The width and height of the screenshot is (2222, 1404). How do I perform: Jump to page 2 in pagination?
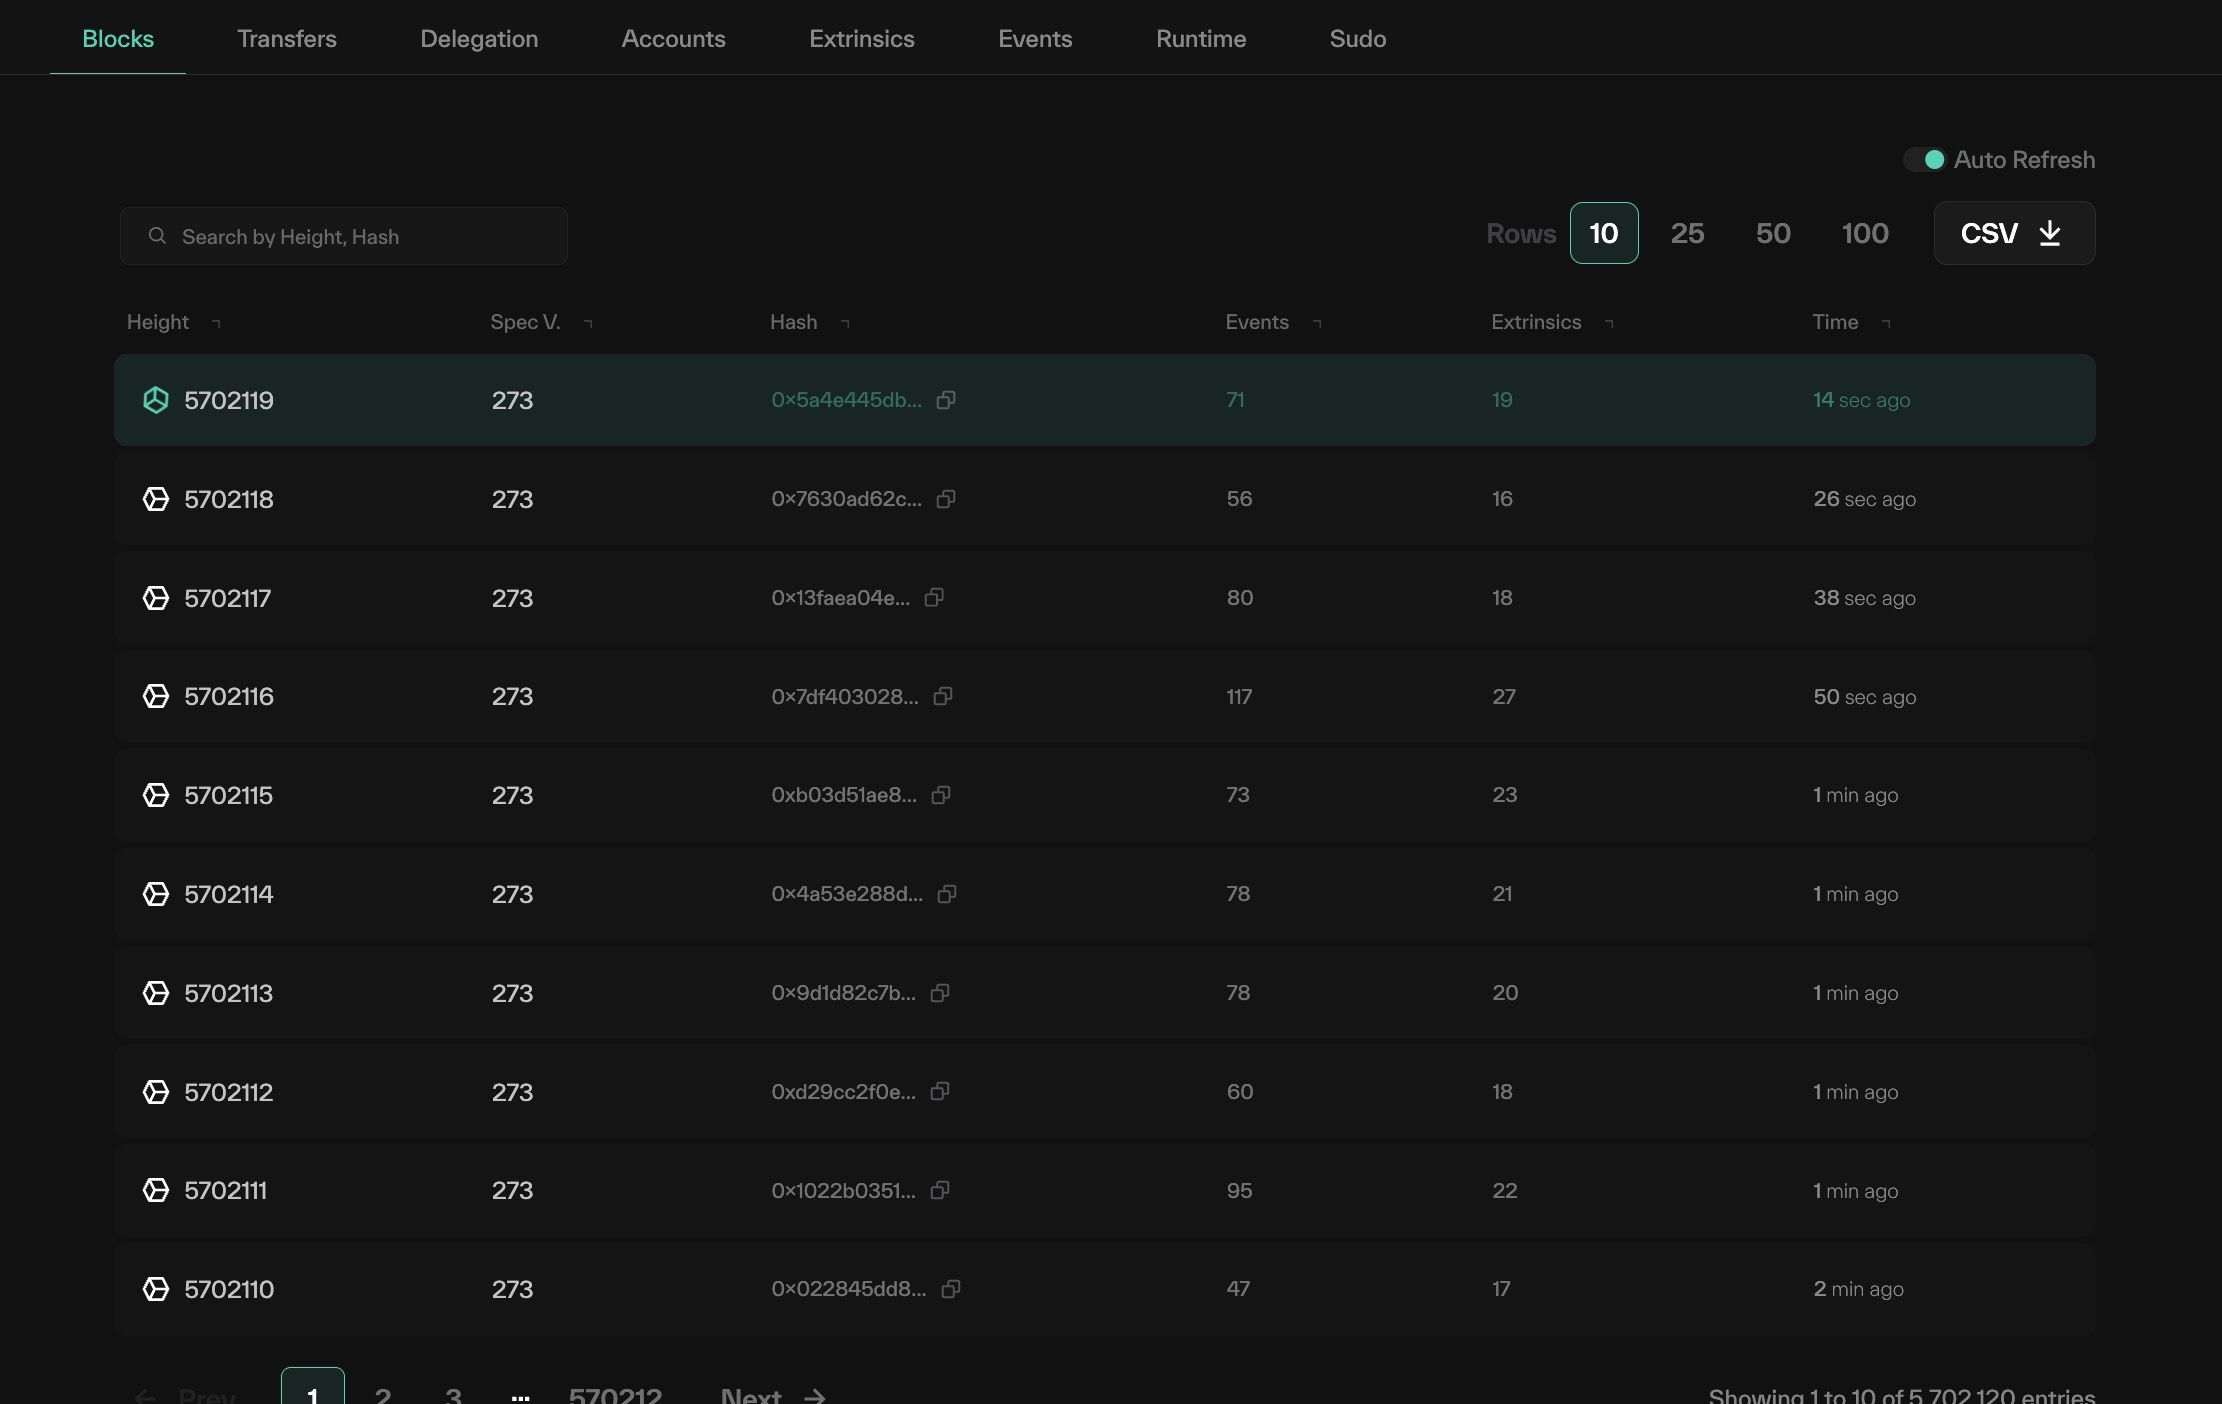click(383, 1394)
